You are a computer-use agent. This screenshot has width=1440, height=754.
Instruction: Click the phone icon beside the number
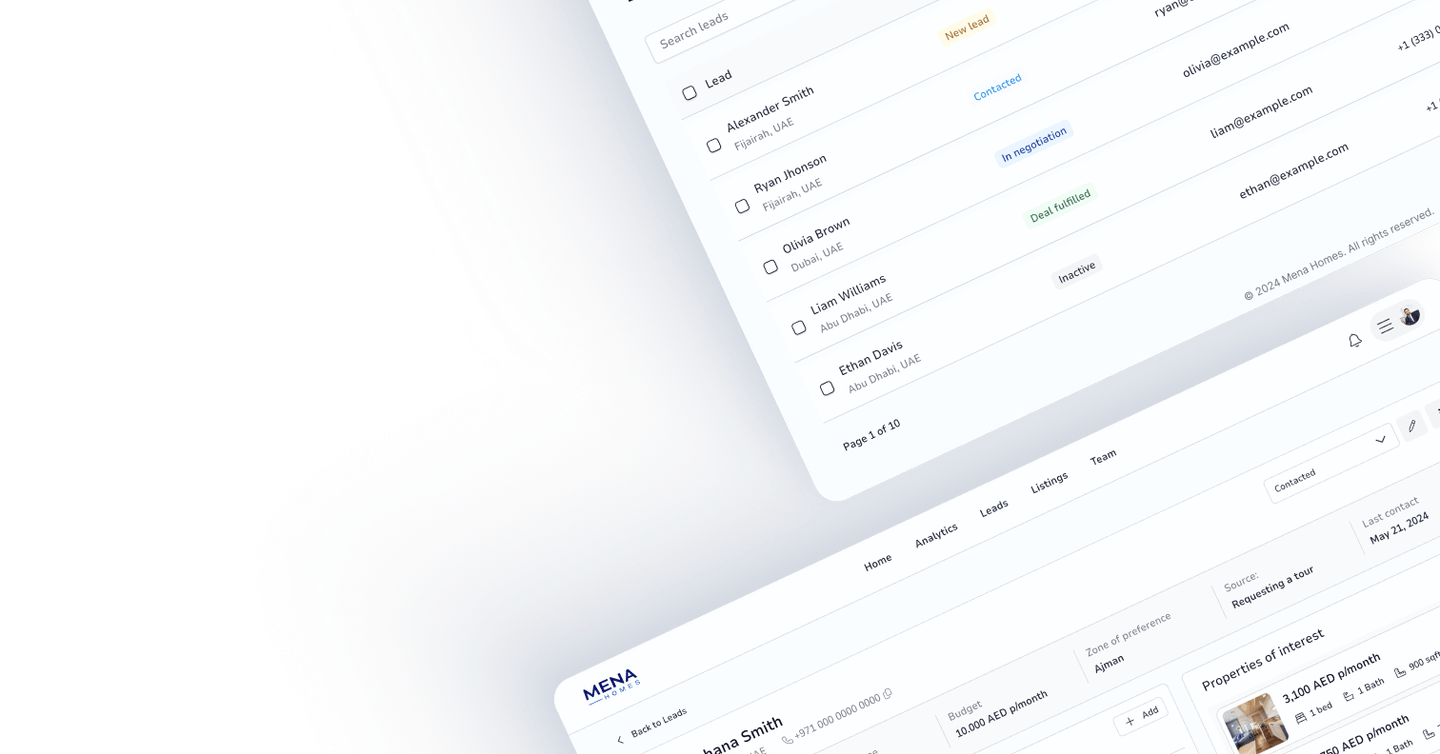(x=787, y=738)
